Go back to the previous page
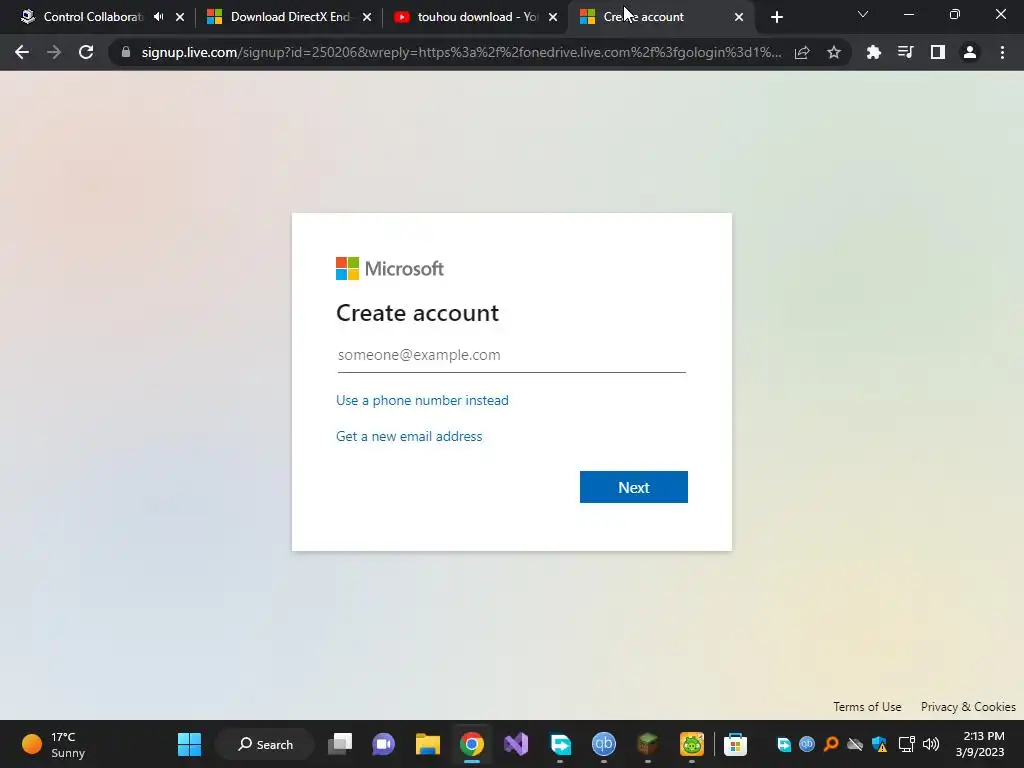The height and width of the screenshot is (768, 1024). click(22, 52)
